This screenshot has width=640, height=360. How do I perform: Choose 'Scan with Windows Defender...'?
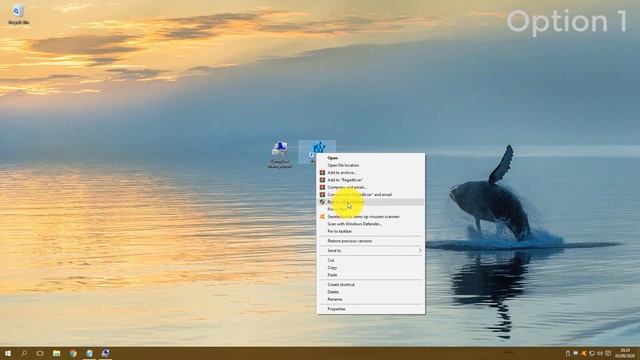[371, 224]
